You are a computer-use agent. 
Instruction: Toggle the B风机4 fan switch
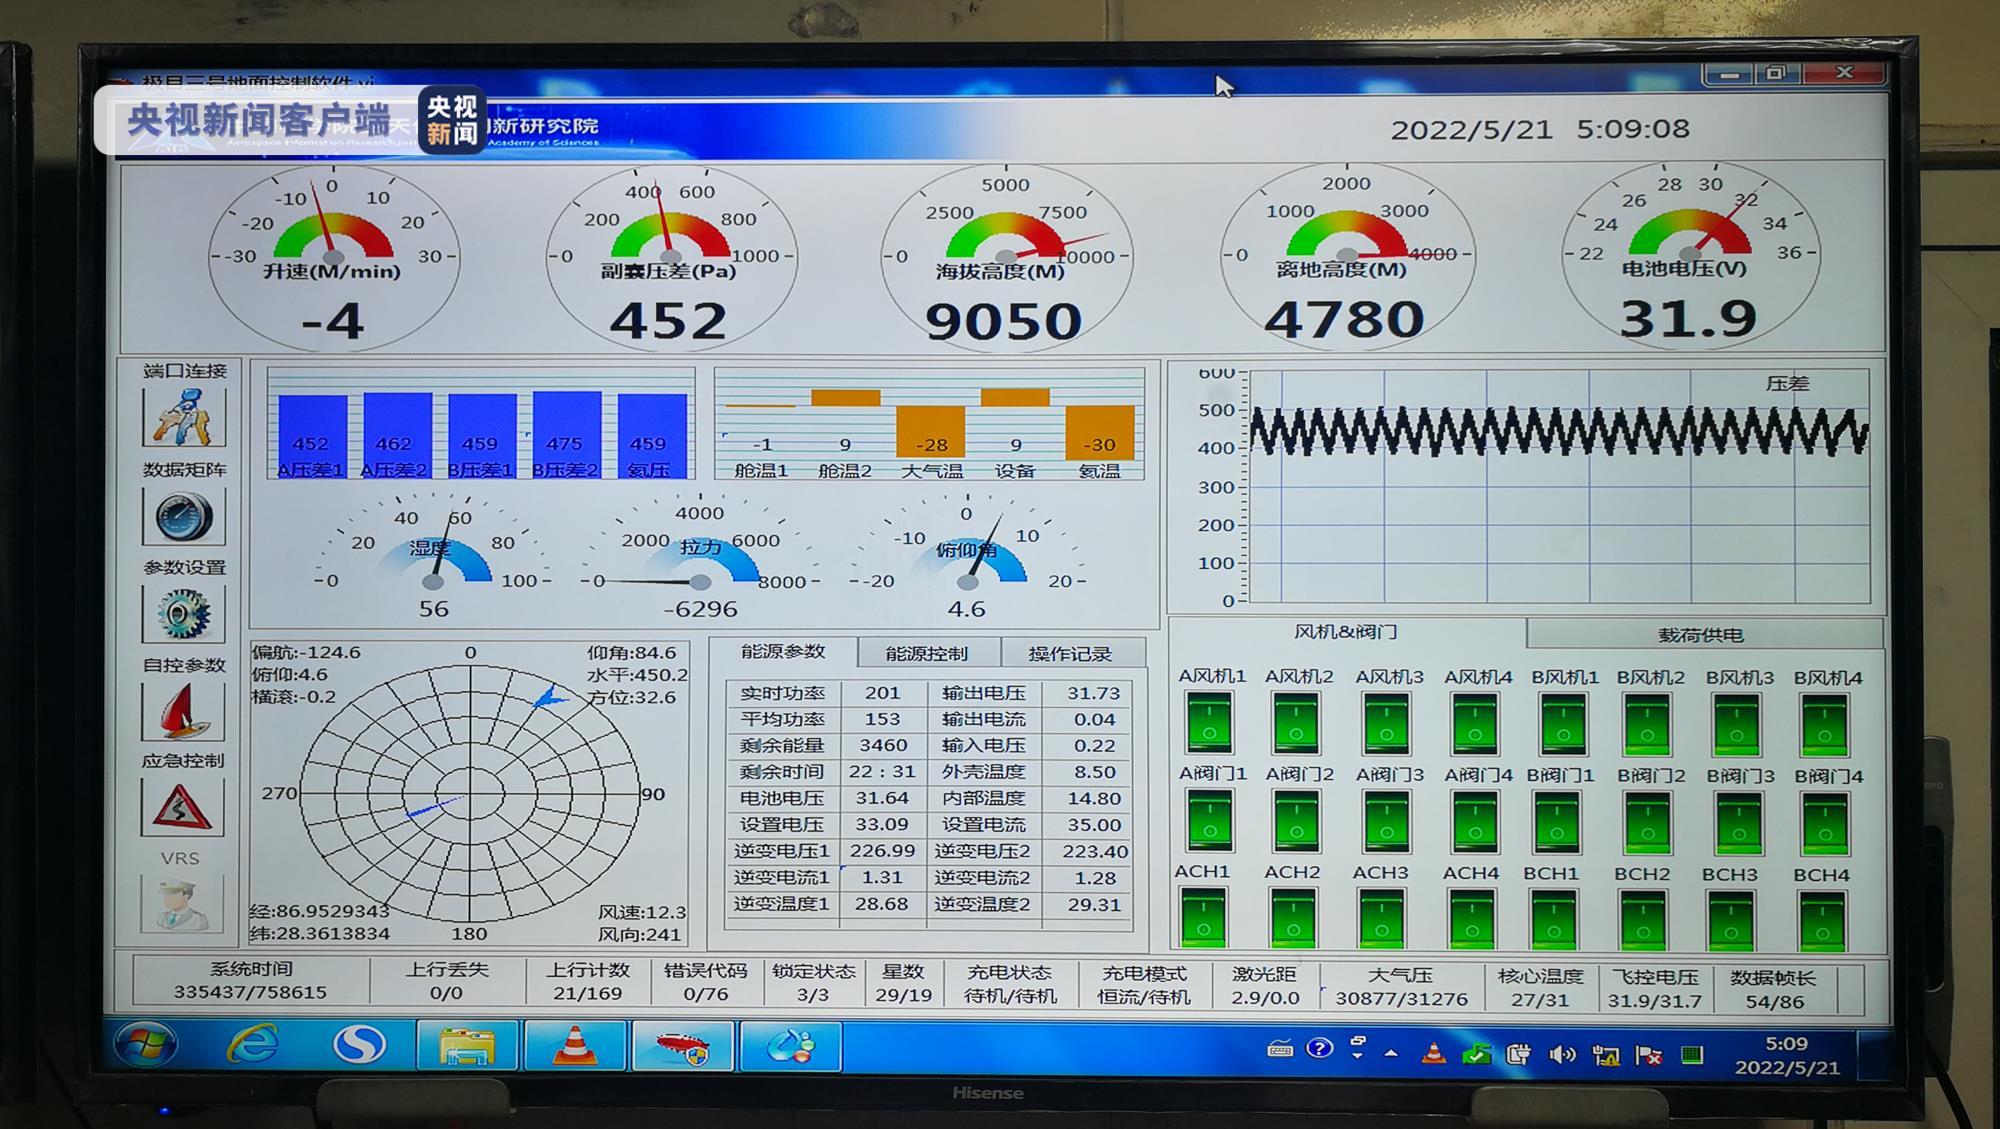1824,725
